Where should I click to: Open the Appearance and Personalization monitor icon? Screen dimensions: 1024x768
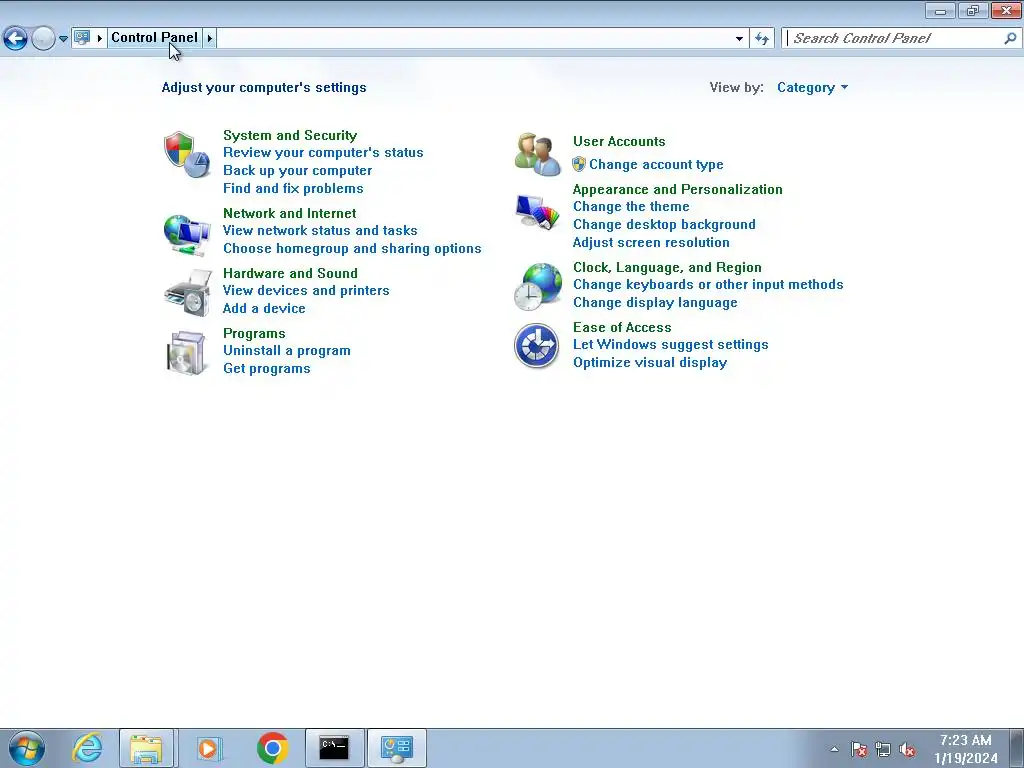pyautogui.click(x=537, y=212)
